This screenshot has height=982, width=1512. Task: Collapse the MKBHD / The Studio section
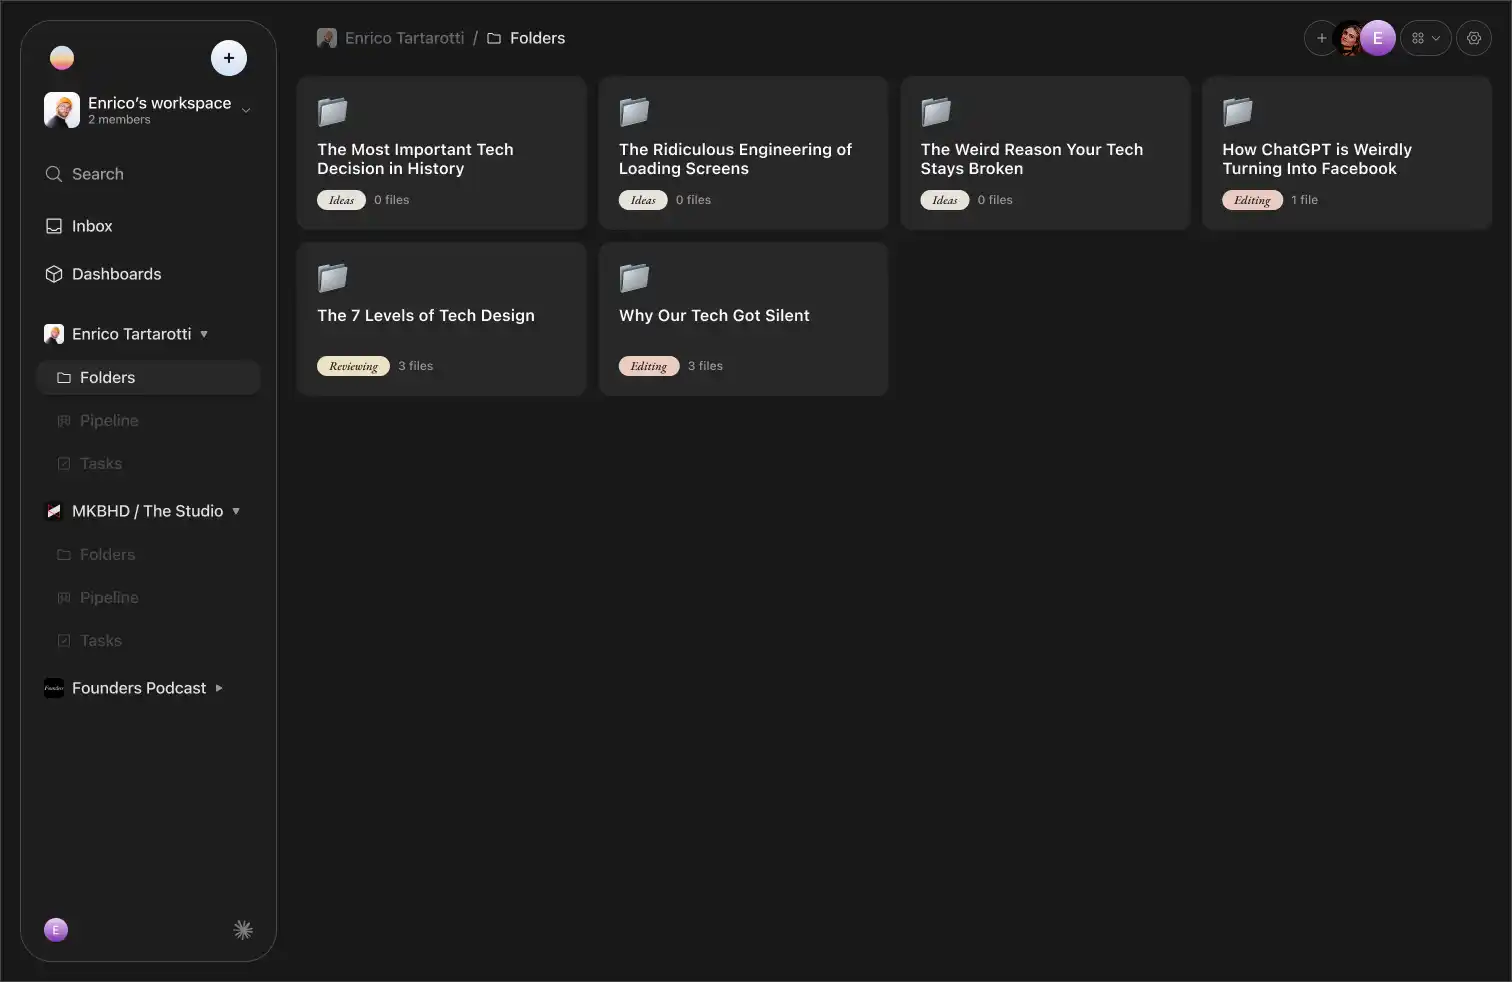pyautogui.click(x=236, y=511)
